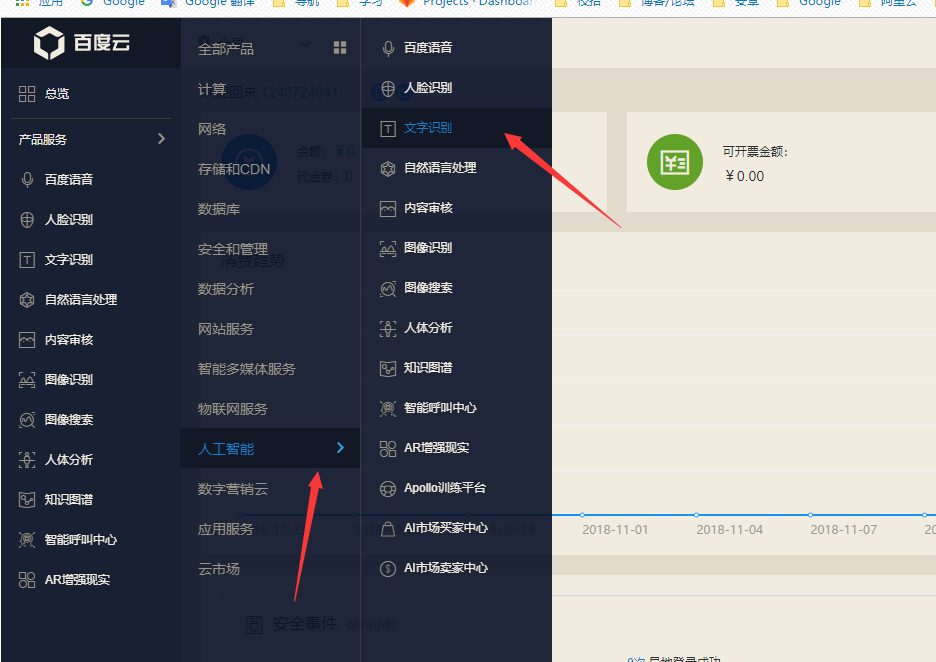The image size is (936, 662).
Task: Click the icon beside left sidebar 图像识别
Action: (27, 380)
